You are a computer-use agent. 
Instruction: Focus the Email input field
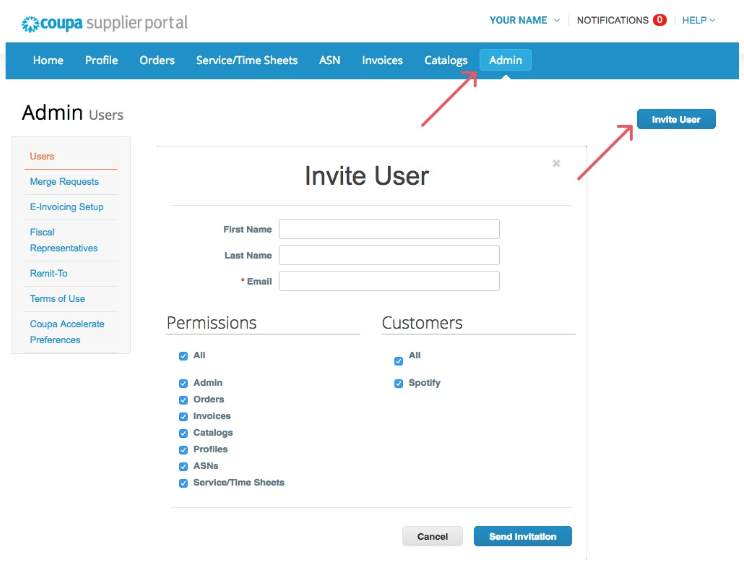[x=389, y=281]
